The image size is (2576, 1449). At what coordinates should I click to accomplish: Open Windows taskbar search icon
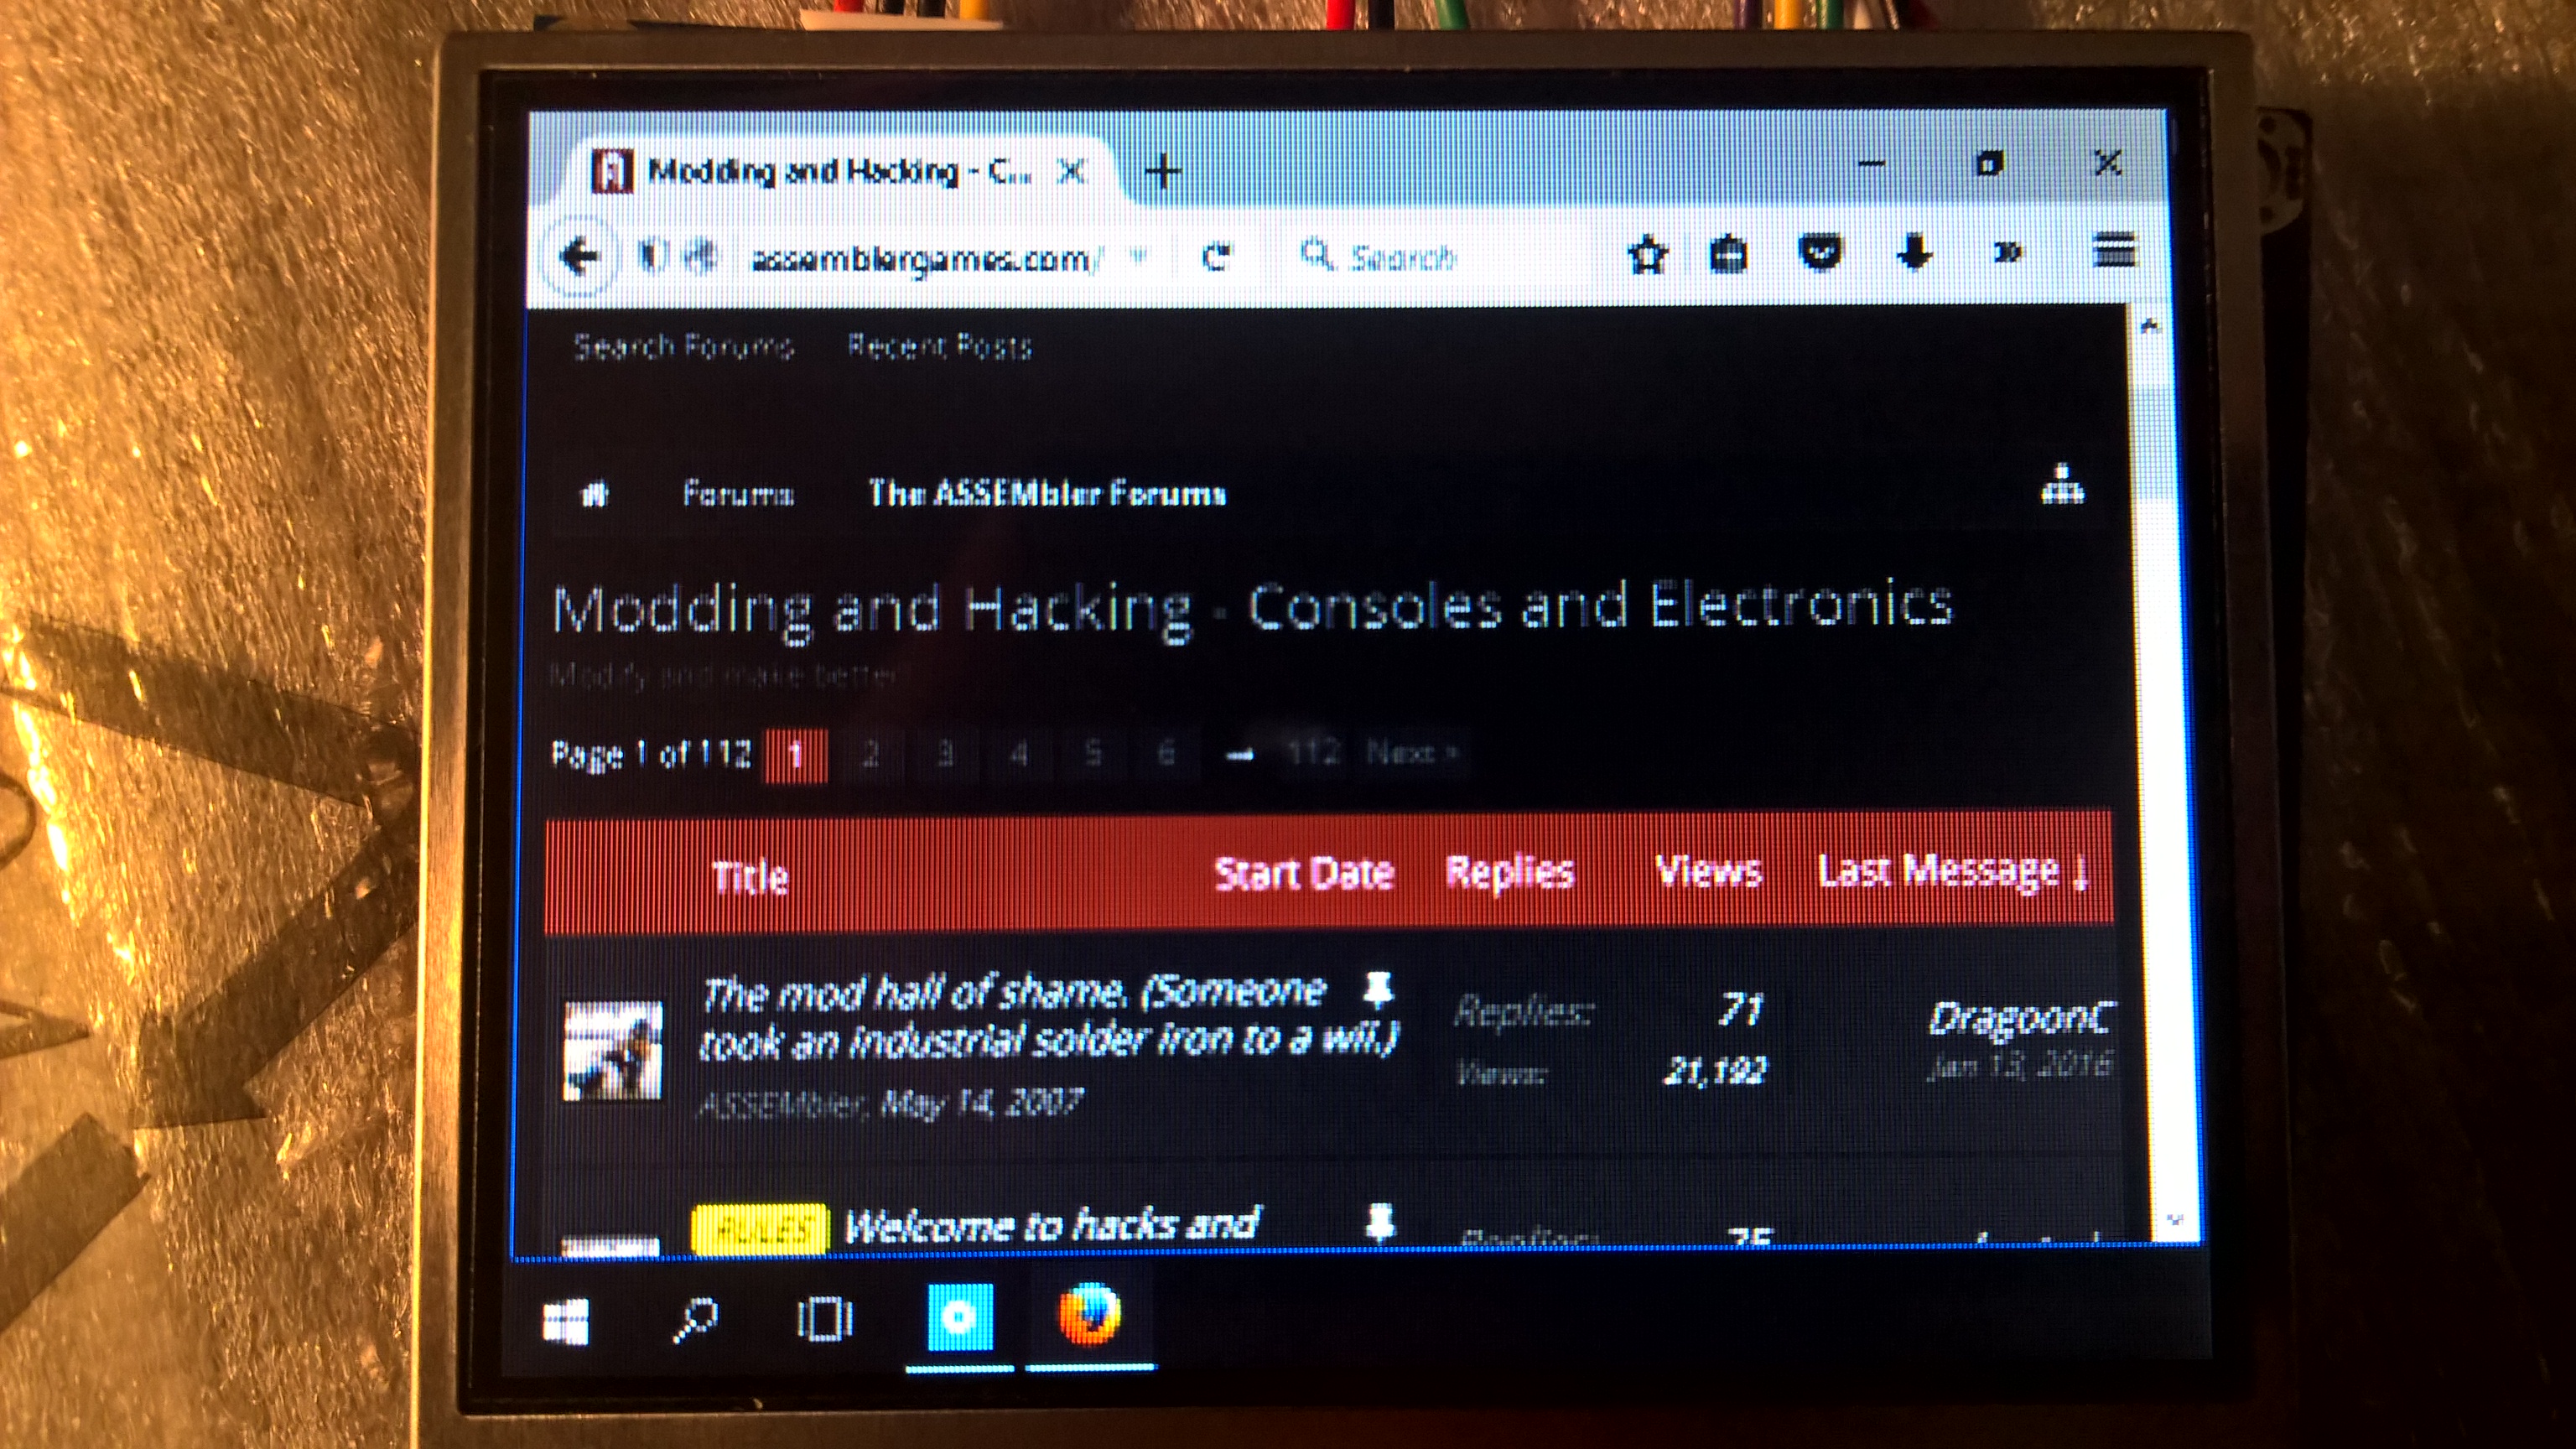click(x=694, y=1321)
